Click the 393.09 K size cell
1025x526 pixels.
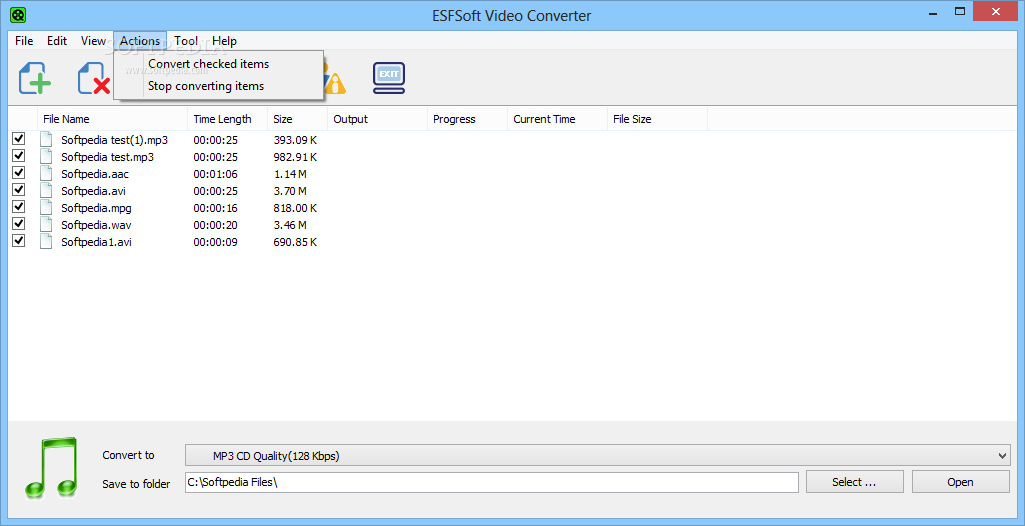click(295, 140)
